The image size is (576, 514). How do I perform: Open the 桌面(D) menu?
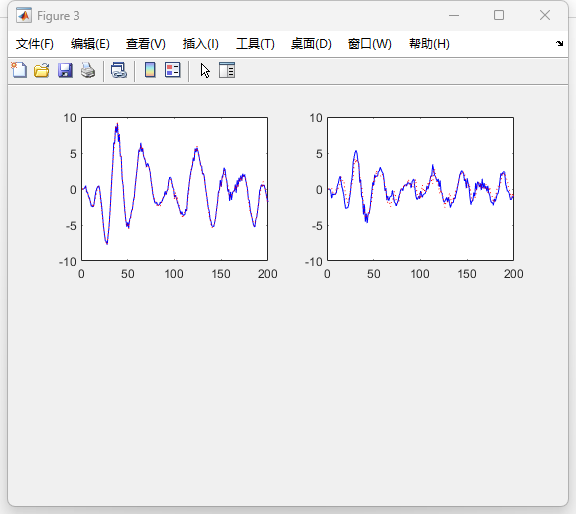pyautogui.click(x=311, y=44)
